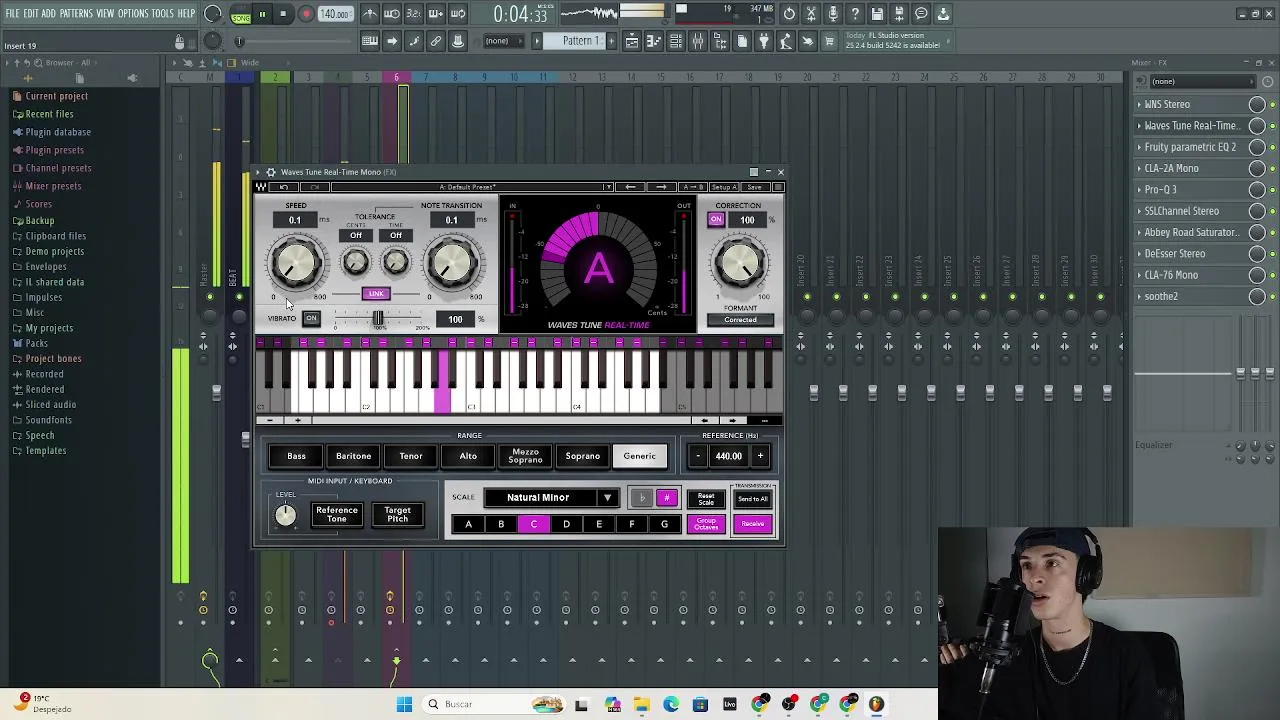1280x720 pixels.
Task: Toggle the flat accidental button
Action: pyautogui.click(x=642, y=498)
